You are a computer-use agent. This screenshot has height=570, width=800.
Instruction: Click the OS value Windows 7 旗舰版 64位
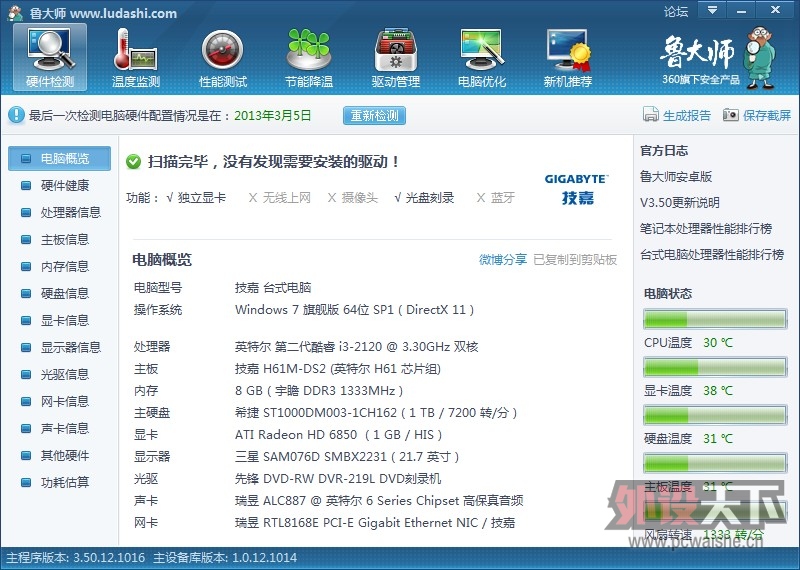point(355,310)
